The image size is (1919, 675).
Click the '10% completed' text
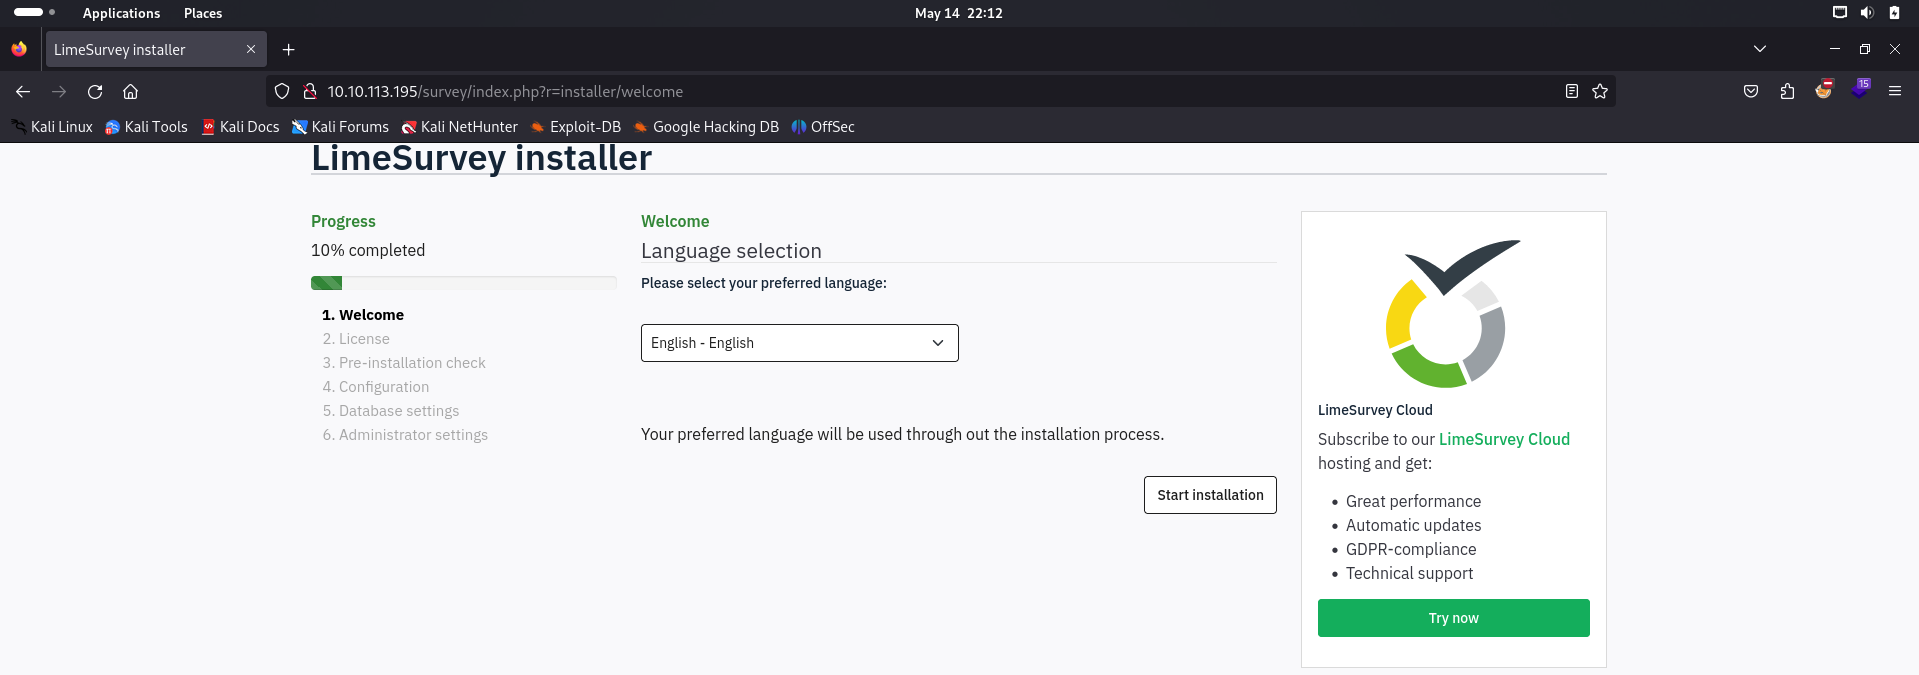click(368, 250)
